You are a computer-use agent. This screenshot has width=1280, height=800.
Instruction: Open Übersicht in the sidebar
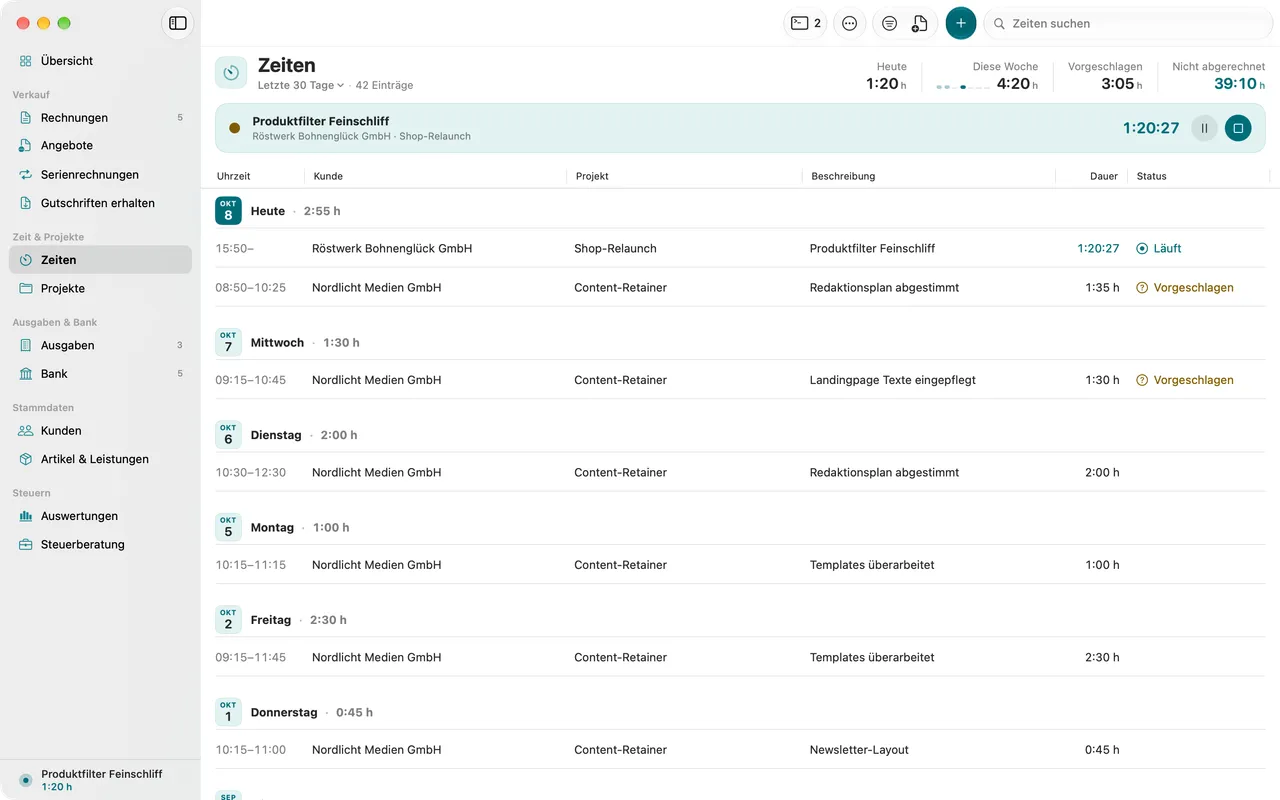[x=100, y=61]
